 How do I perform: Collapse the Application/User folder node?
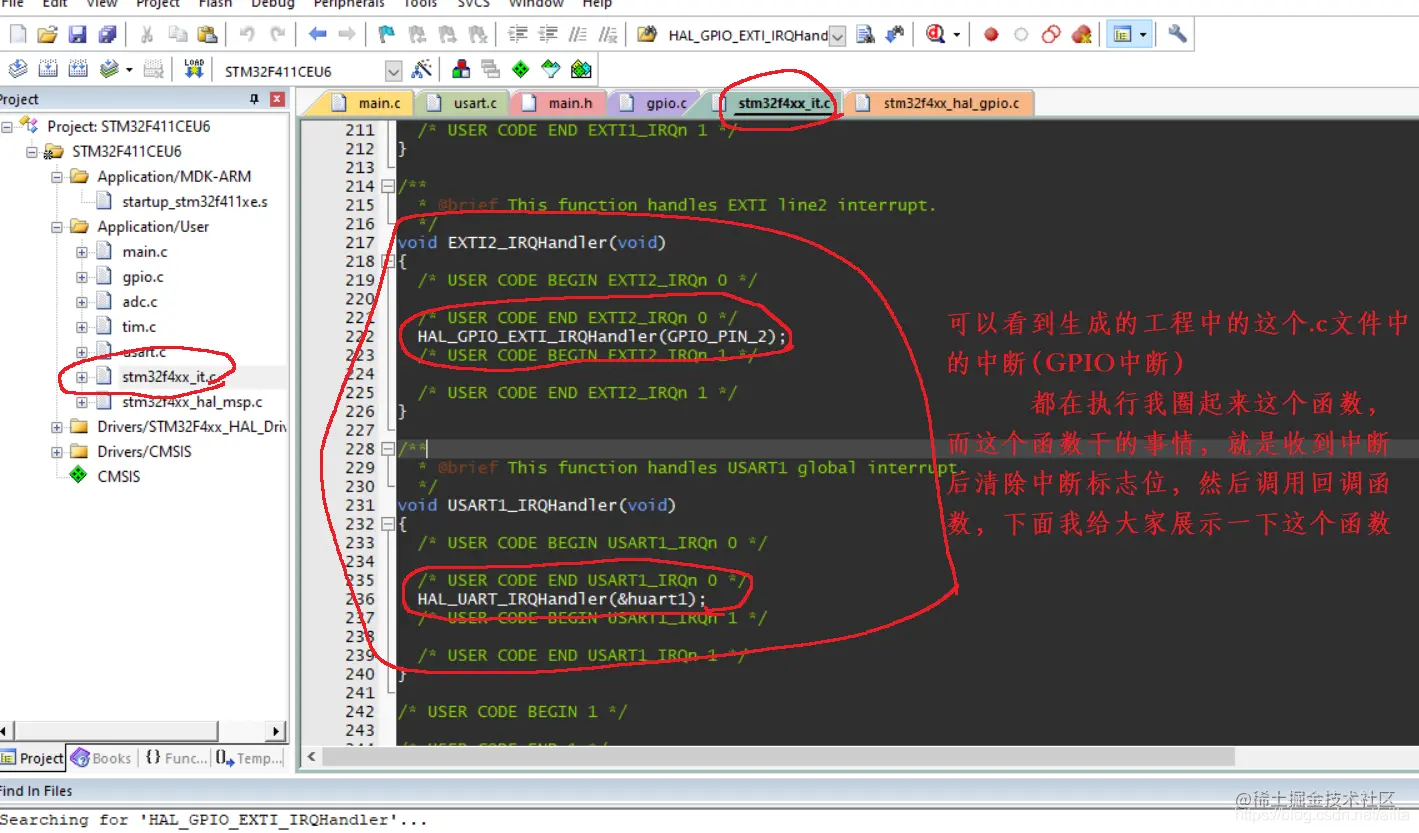[57, 227]
